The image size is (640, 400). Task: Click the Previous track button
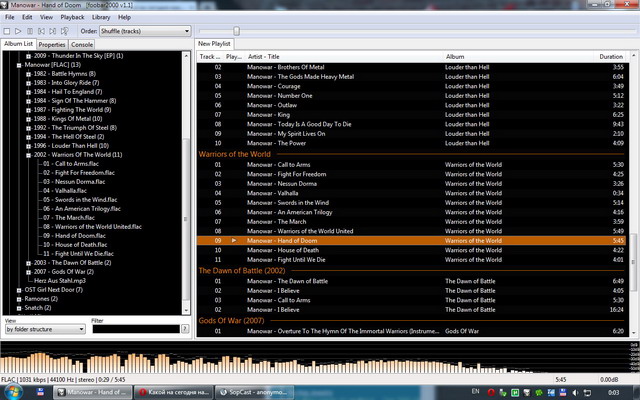(x=41, y=31)
